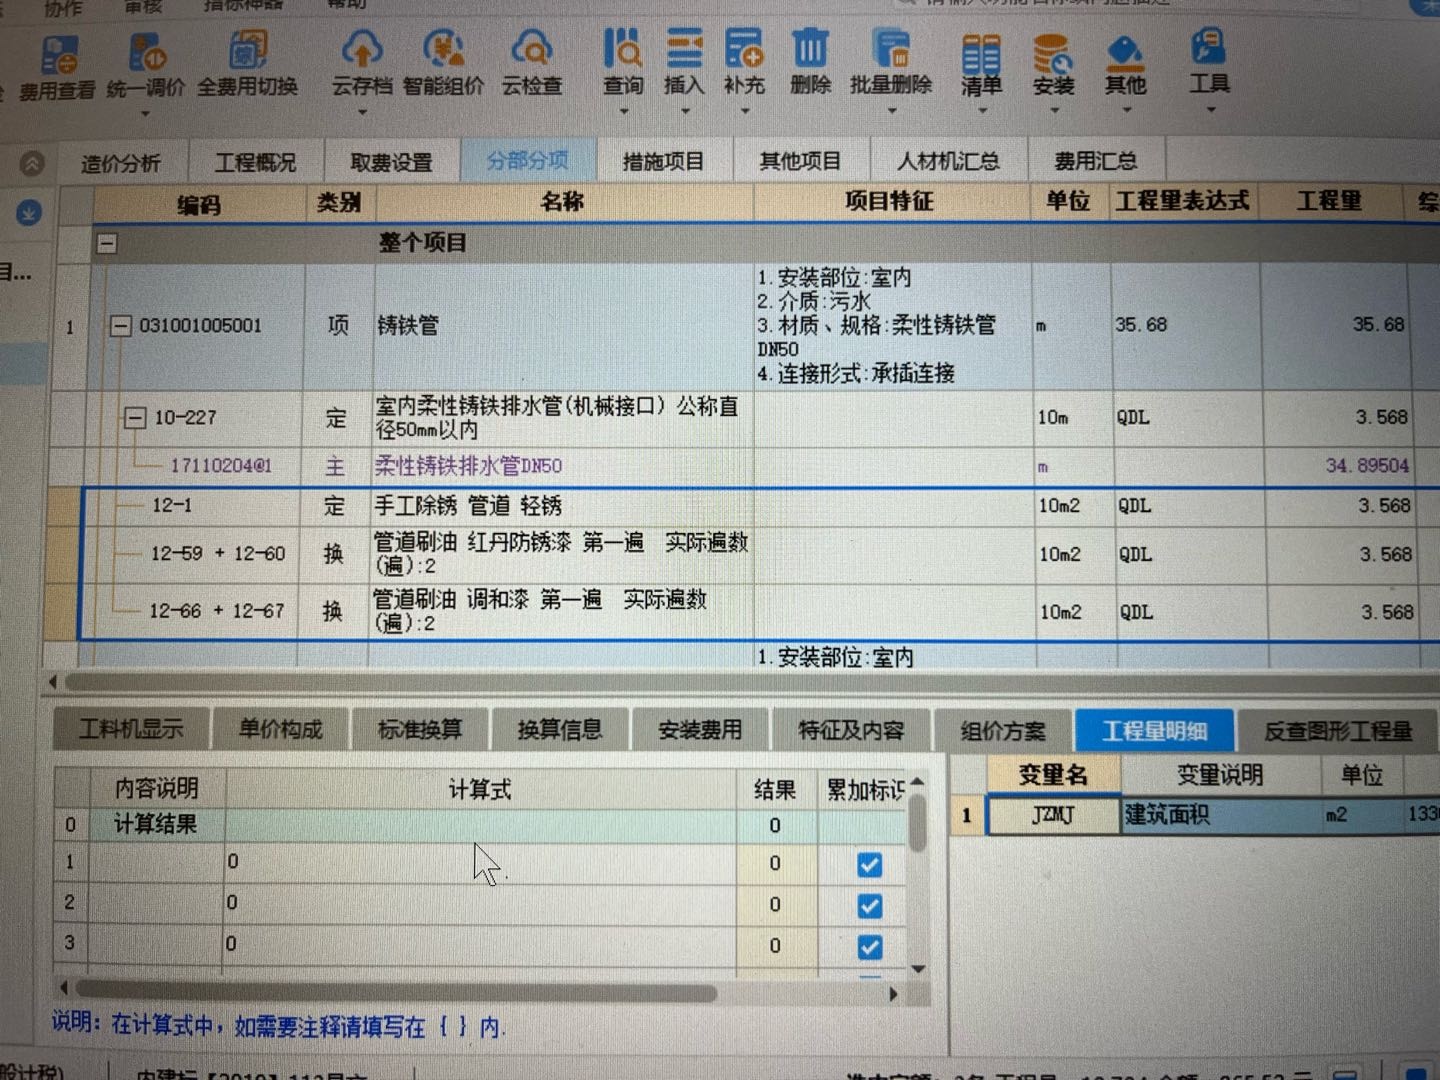1440x1080 pixels.
Task: Click the 安装 icon
Action: [x=1053, y=52]
